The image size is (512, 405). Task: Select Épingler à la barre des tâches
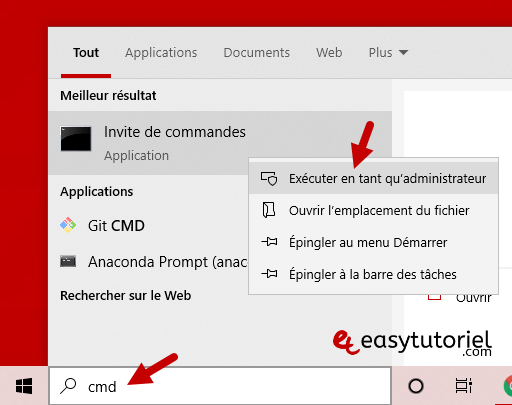[x=374, y=274]
